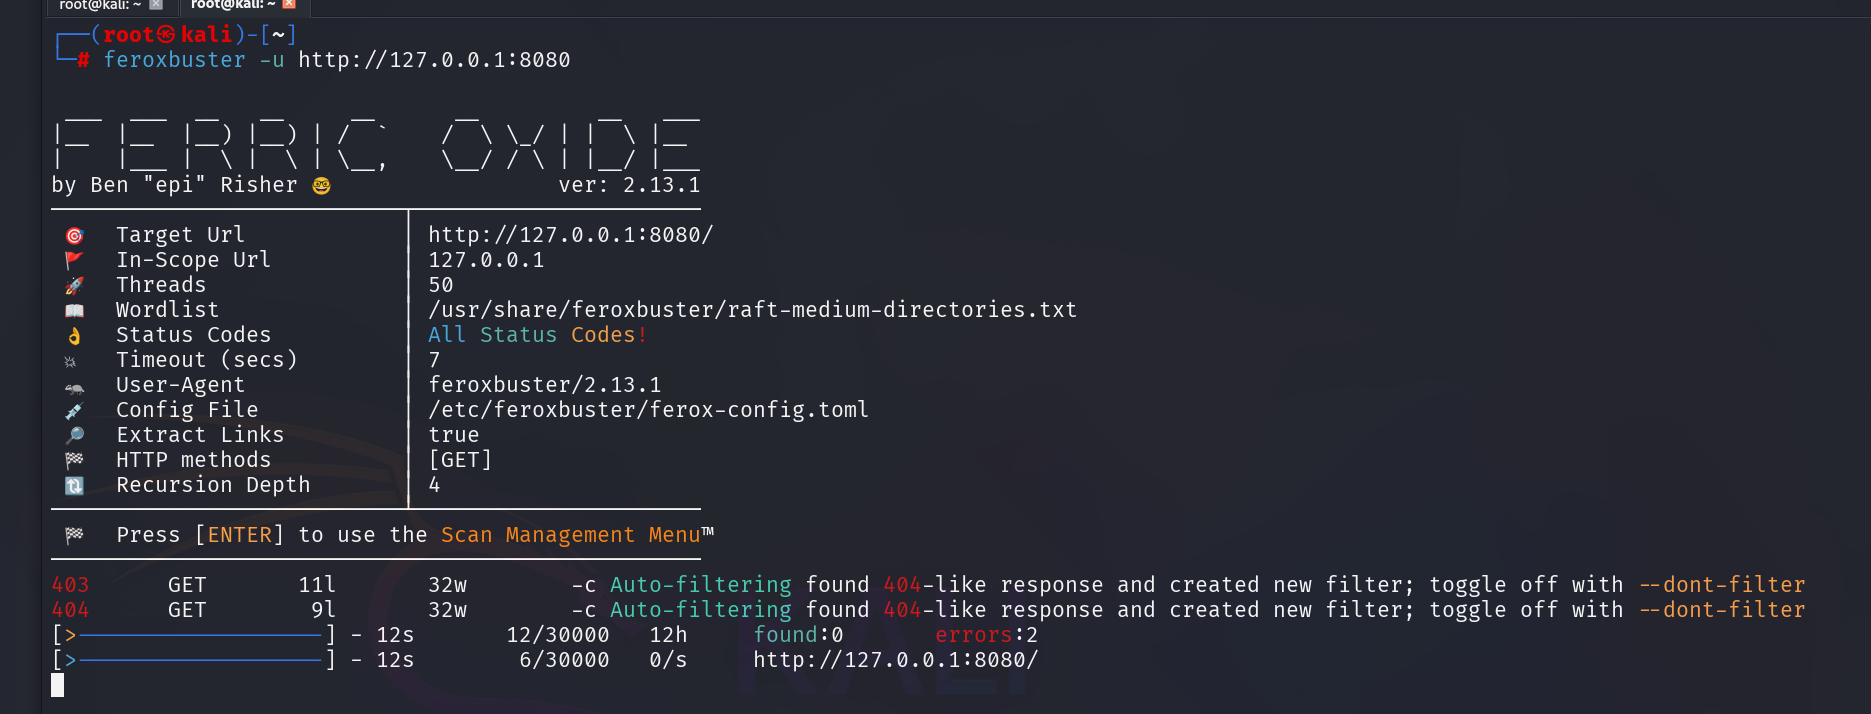Click the Wordlist label
Screen dimensions: 1871x714
point(167,310)
